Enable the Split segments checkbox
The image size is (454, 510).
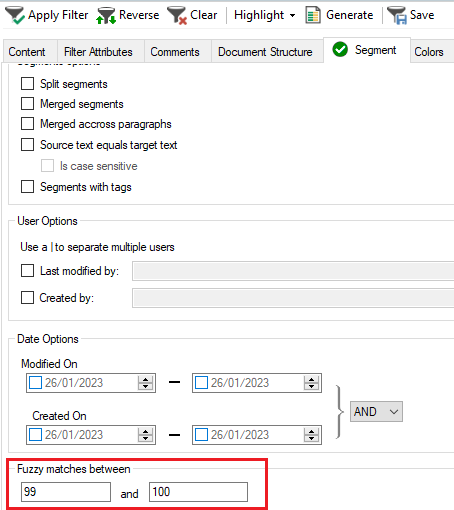click(27, 84)
